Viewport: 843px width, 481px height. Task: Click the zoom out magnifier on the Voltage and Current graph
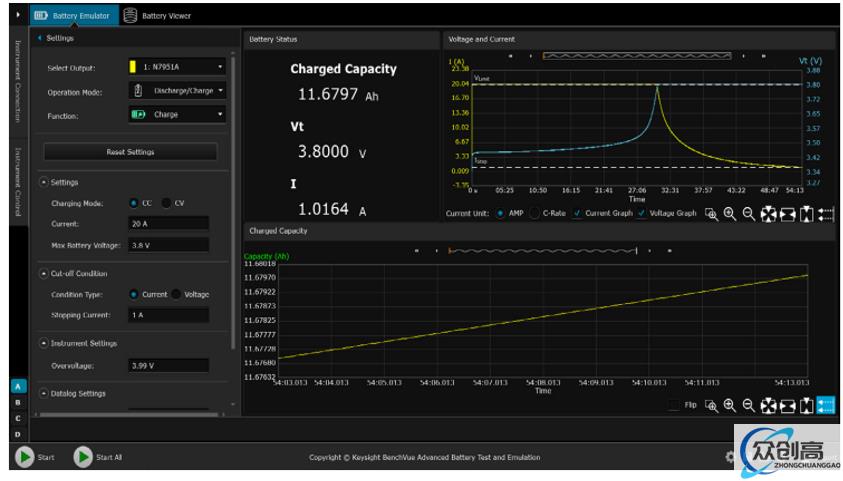point(748,214)
